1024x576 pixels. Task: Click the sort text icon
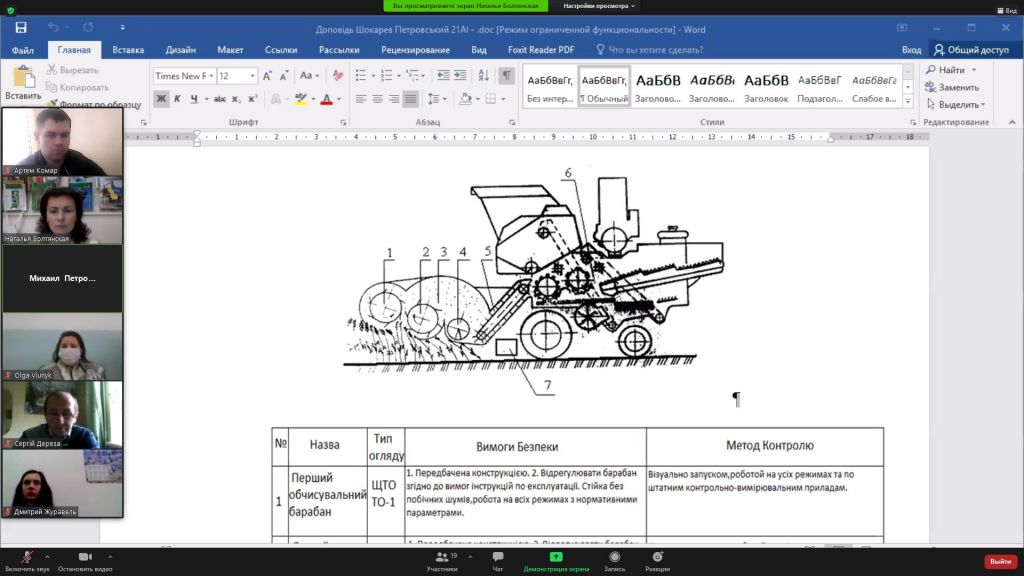click(x=483, y=76)
